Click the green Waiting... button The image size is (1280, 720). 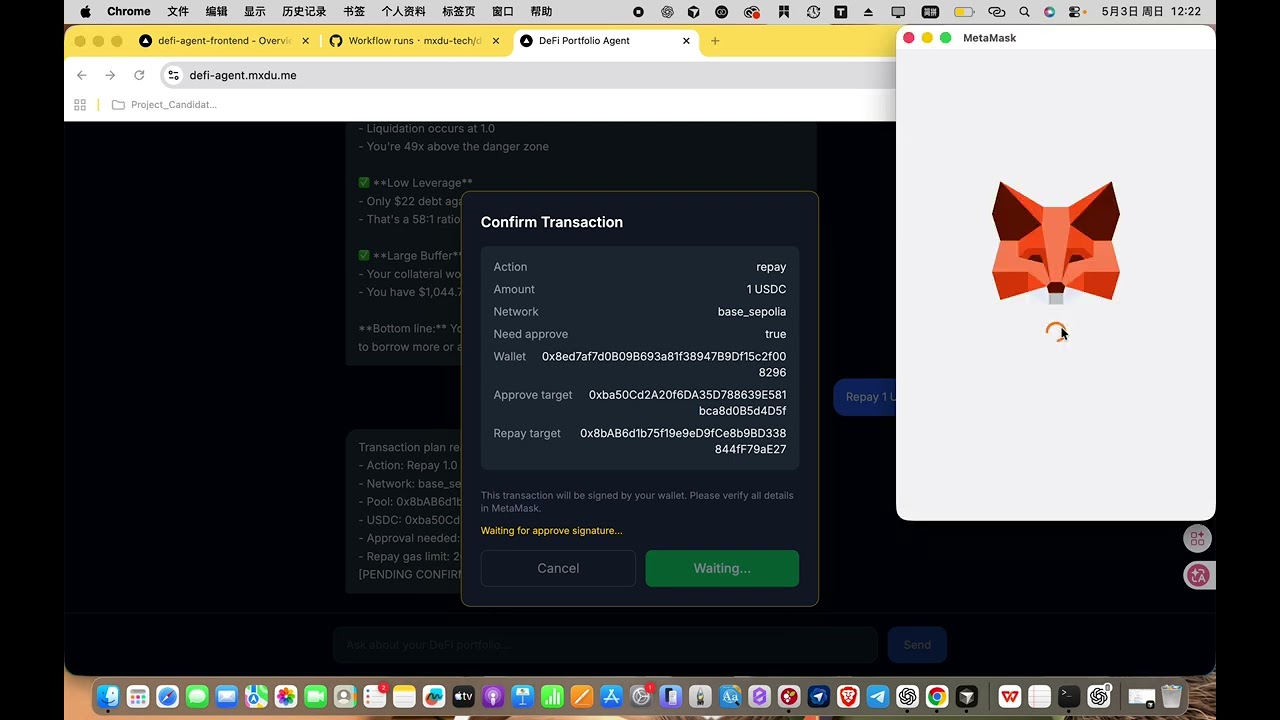click(x=722, y=568)
